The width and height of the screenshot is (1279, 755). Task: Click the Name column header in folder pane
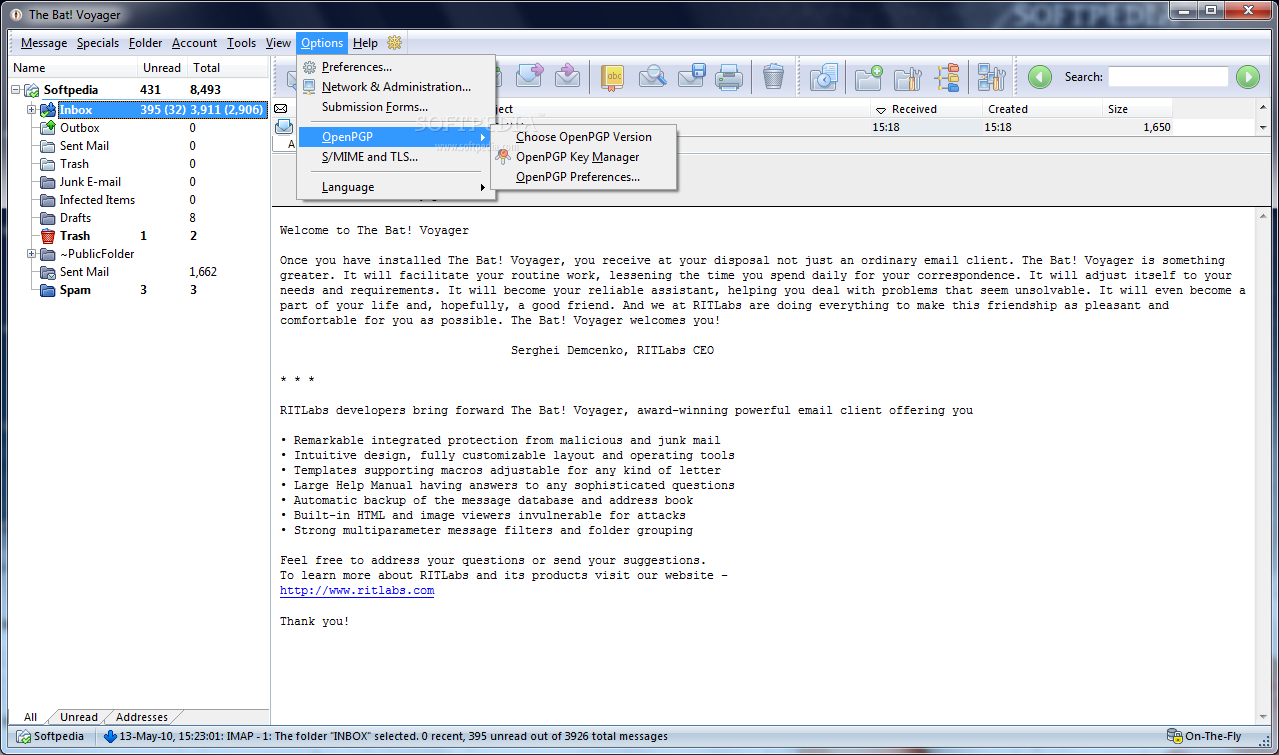(x=73, y=68)
